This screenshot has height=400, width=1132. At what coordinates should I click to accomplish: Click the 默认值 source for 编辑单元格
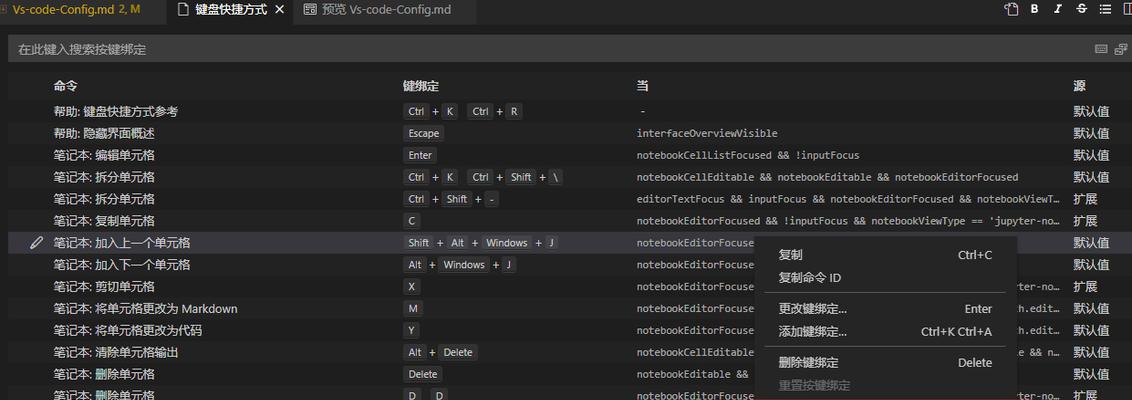pyautogui.click(x=1091, y=155)
